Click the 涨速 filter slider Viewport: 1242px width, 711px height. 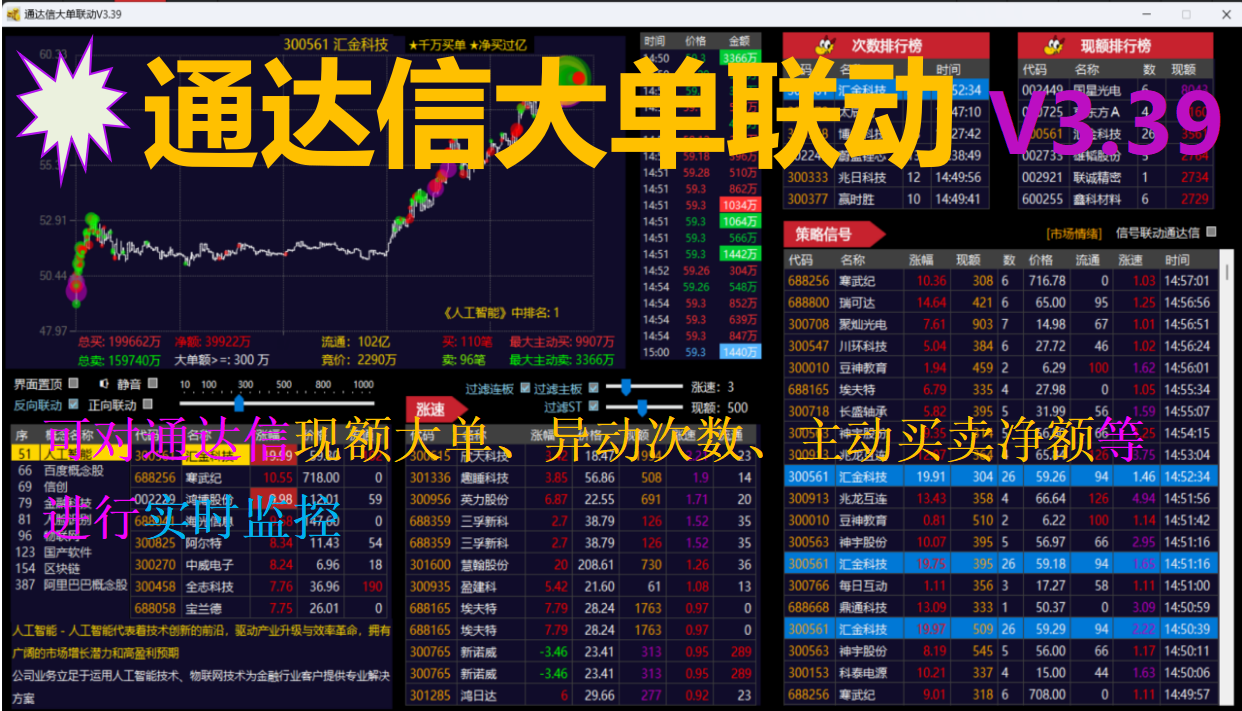pos(625,387)
